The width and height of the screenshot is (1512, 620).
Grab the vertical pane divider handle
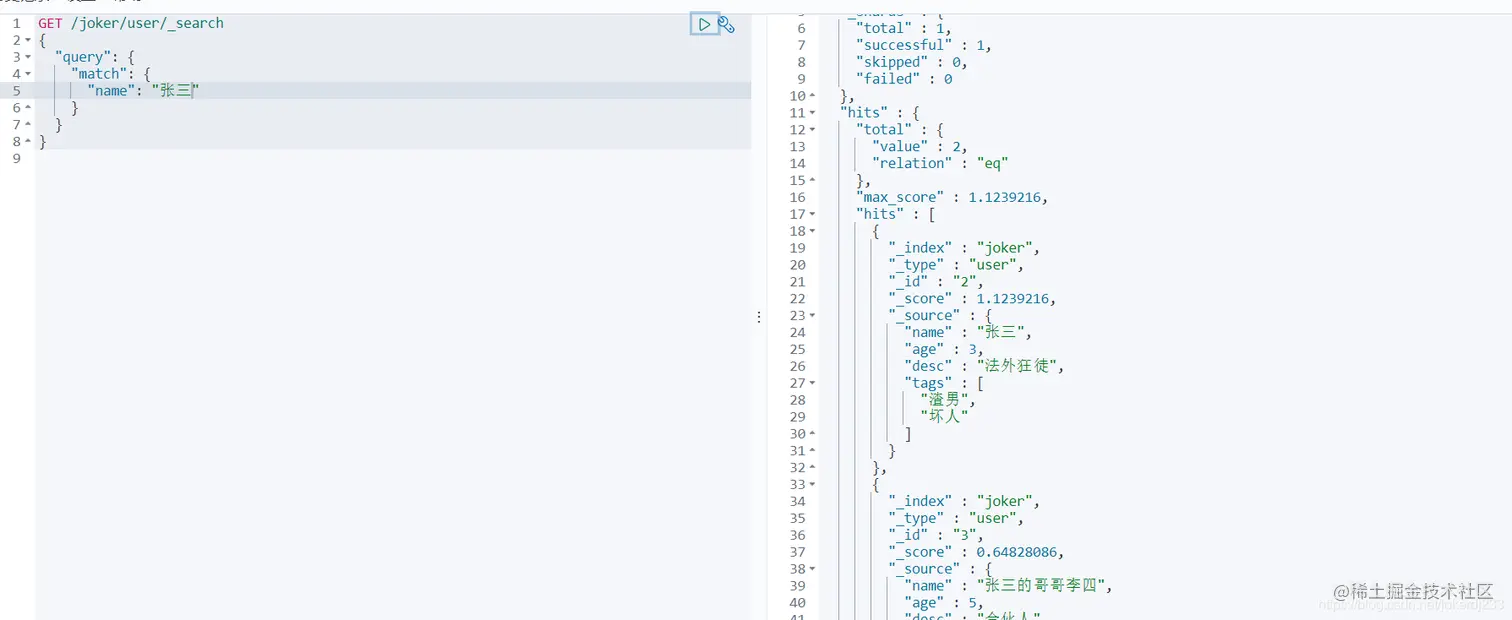(759, 317)
